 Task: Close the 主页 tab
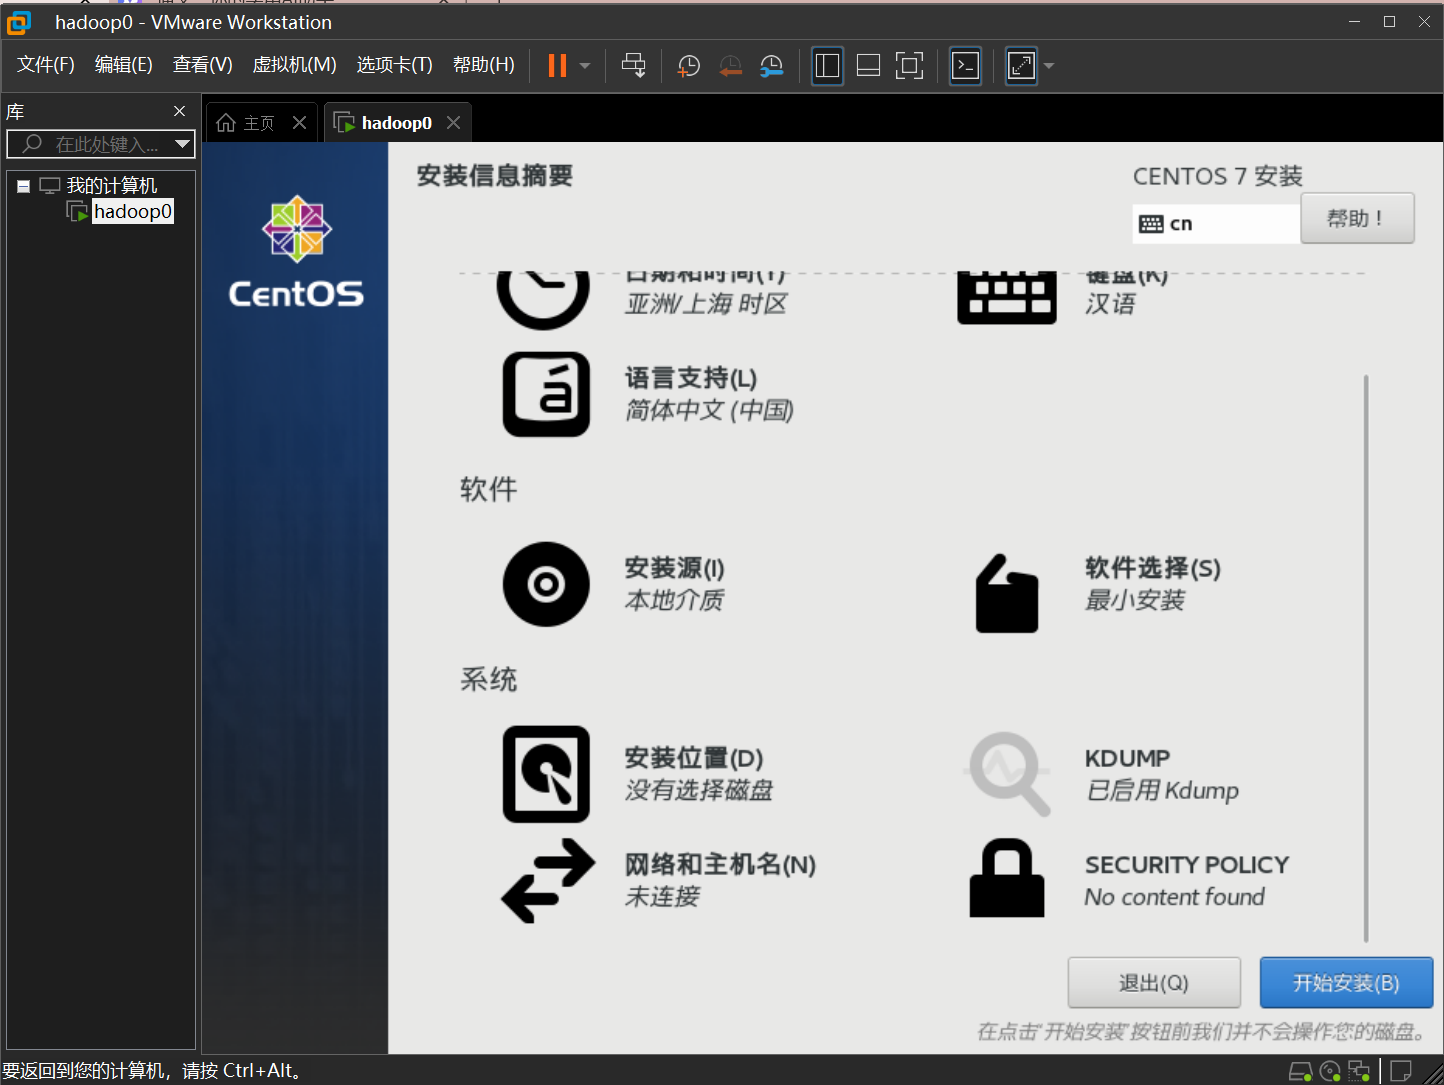pos(299,122)
